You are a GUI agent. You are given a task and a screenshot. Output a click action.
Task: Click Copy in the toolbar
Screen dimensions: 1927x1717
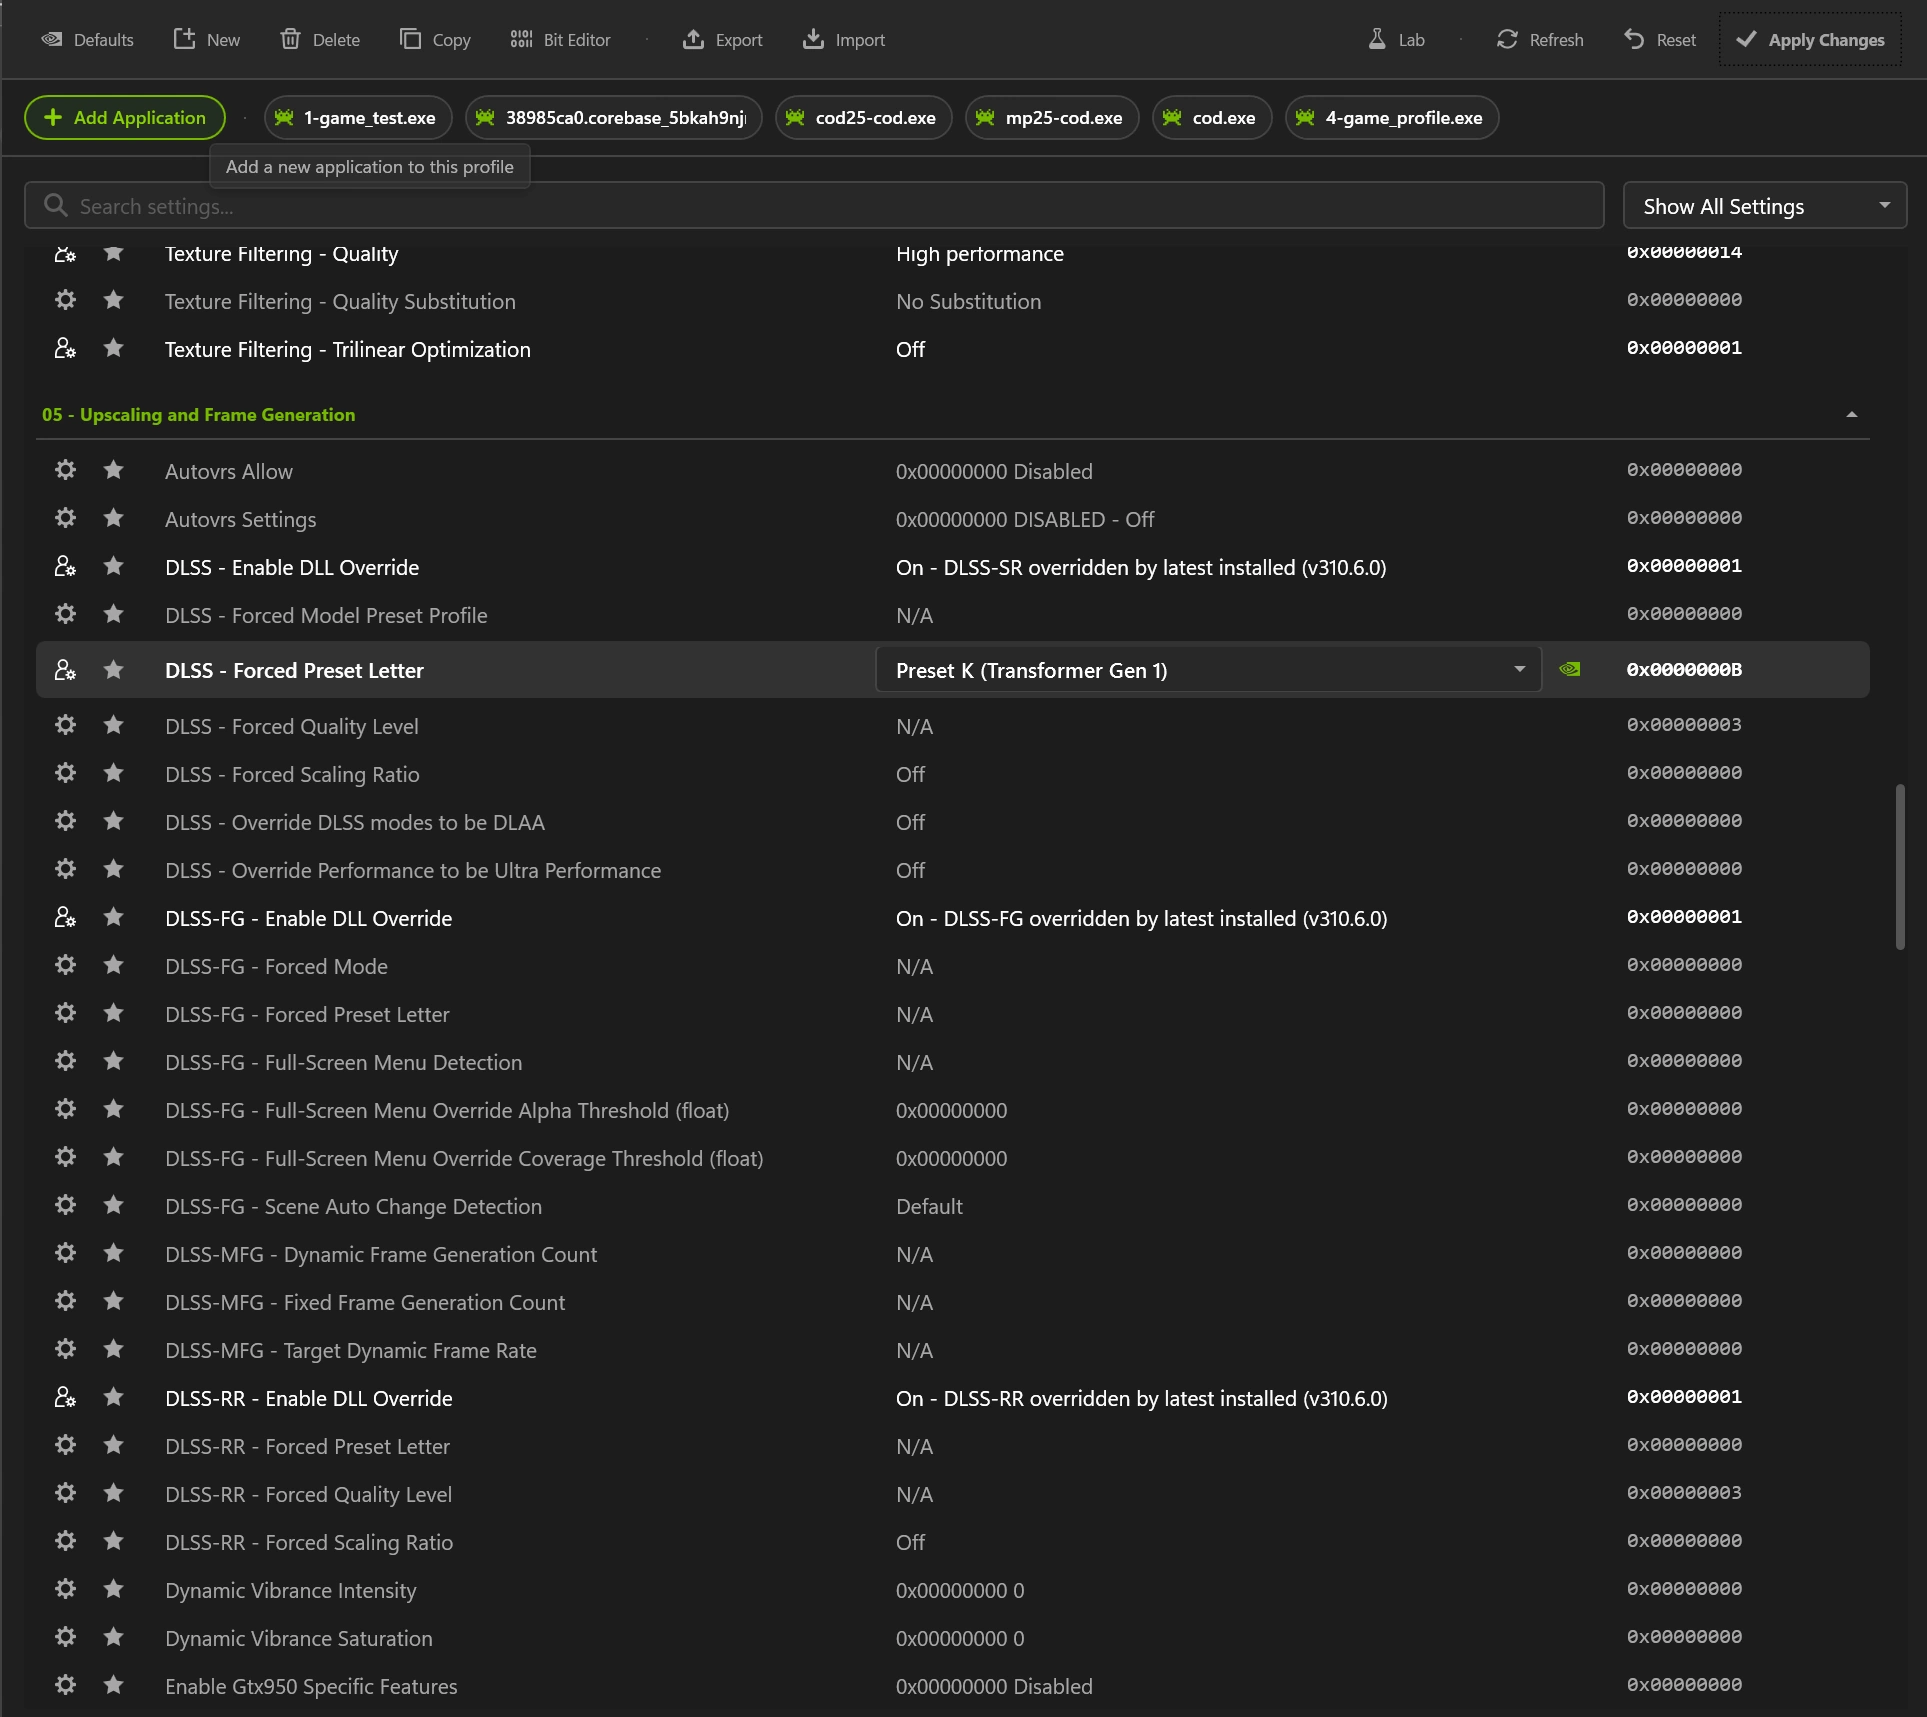point(435,40)
